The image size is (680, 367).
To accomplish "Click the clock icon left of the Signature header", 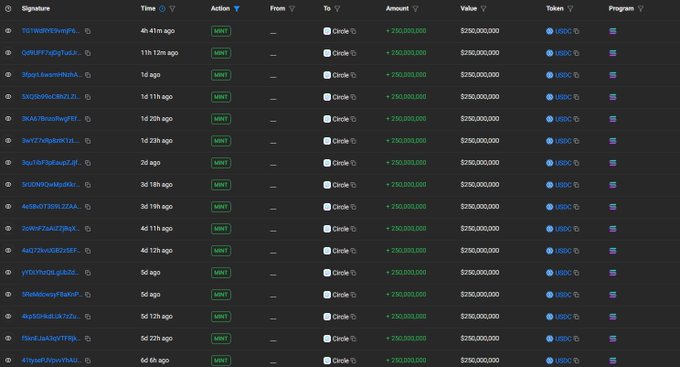I will (x=8, y=8).
